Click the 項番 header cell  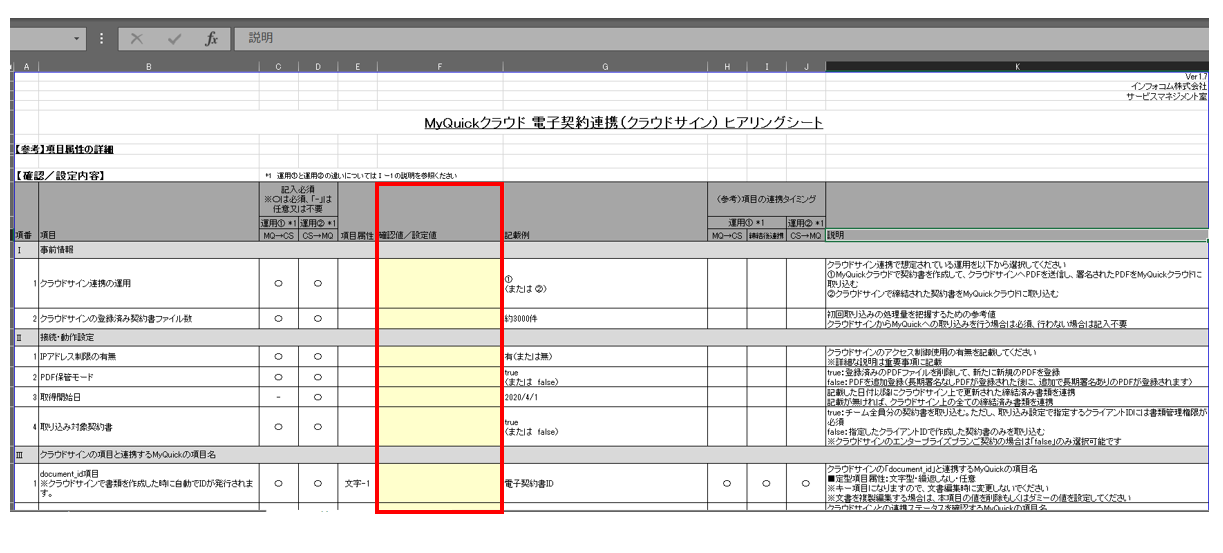click(x=26, y=235)
